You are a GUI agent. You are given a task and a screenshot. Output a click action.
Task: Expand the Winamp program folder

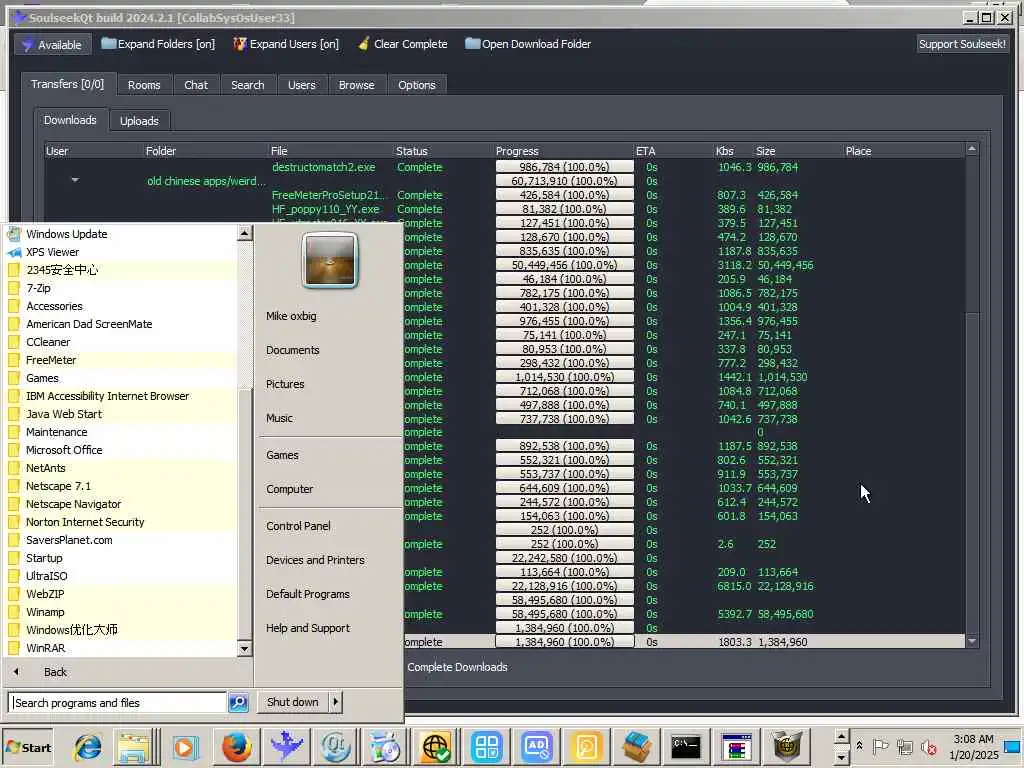(x=45, y=612)
